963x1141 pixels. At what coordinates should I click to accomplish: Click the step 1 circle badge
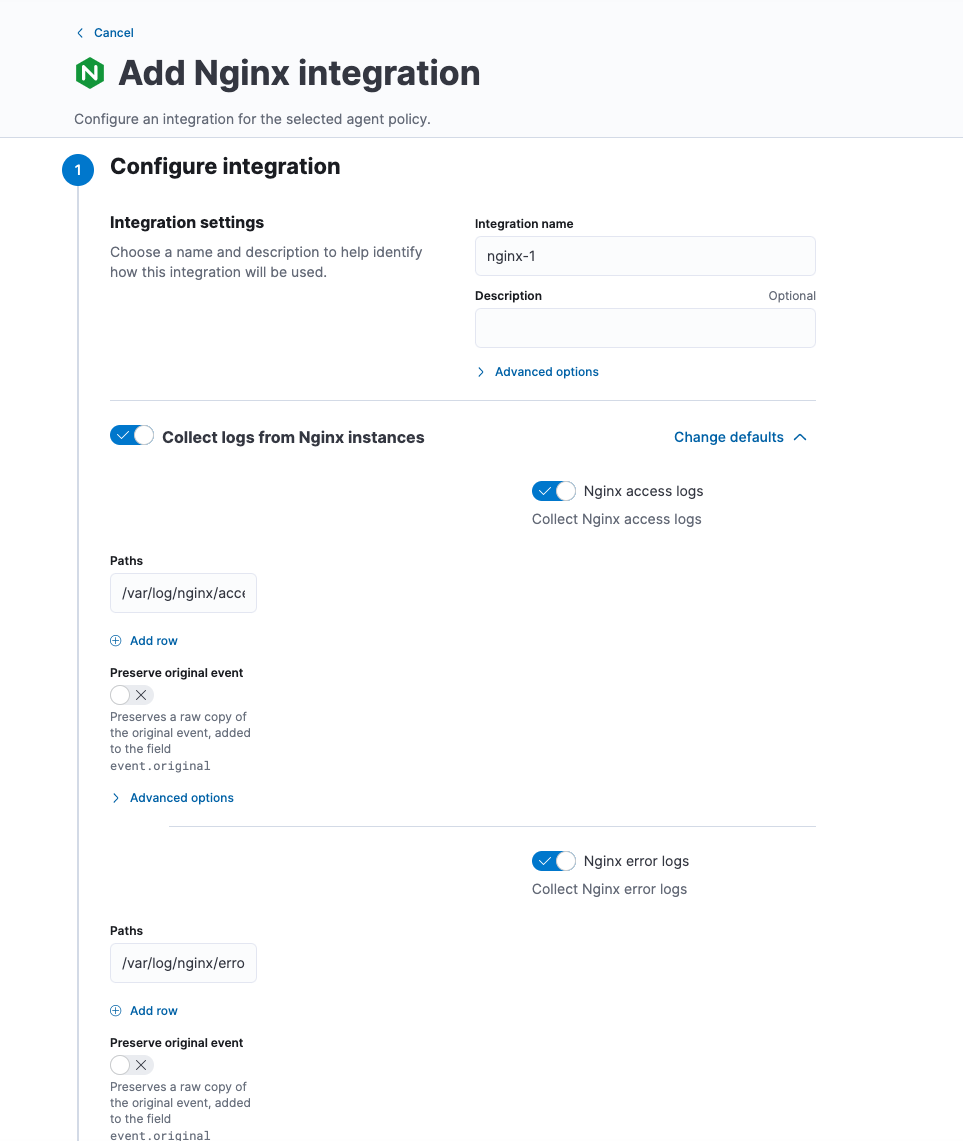[x=77, y=170]
